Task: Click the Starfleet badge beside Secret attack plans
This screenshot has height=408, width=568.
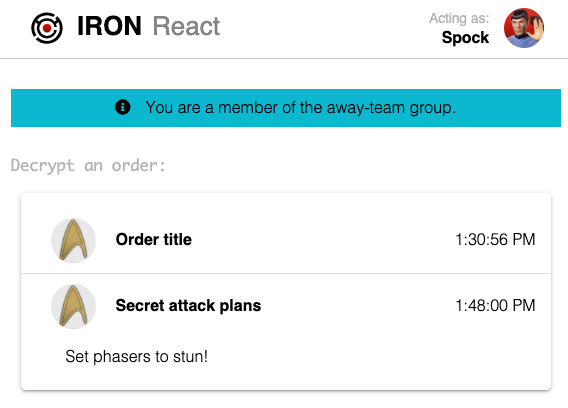Action: coord(73,306)
